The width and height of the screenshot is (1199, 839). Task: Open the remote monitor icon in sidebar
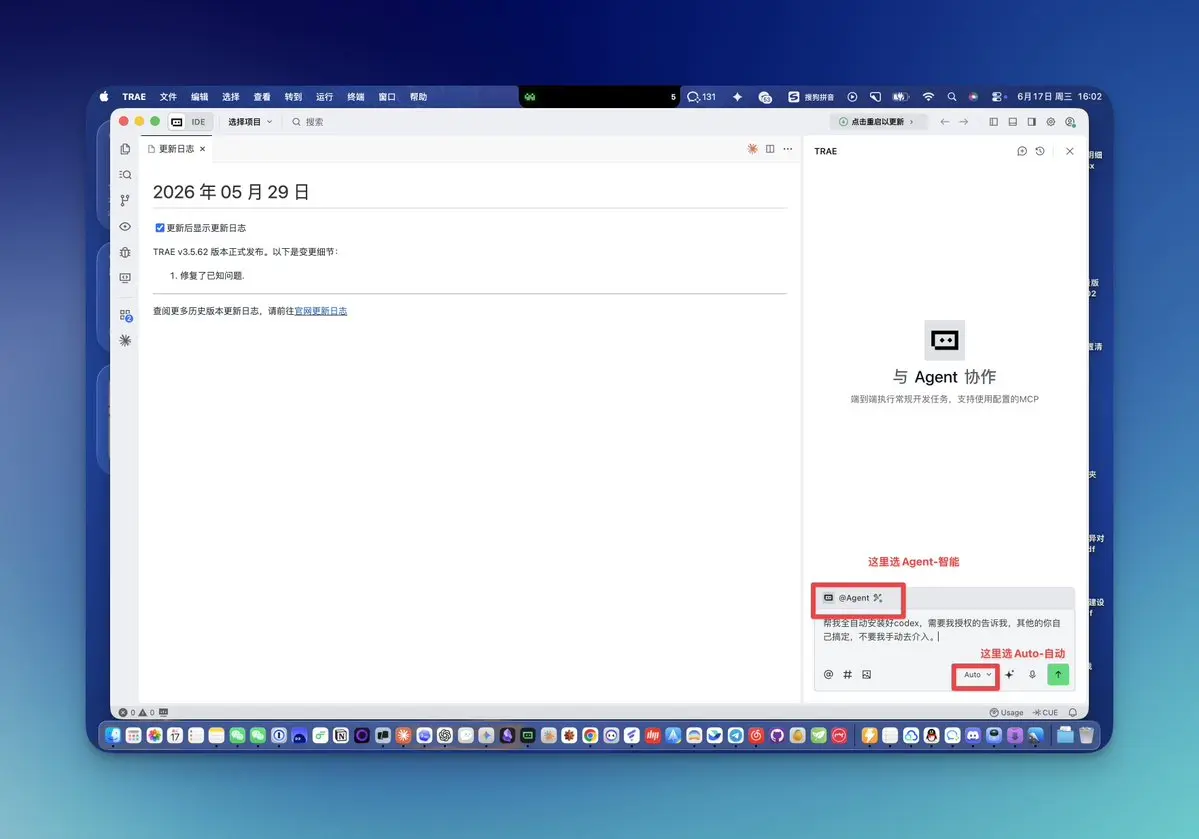pyautogui.click(x=125, y=278)
